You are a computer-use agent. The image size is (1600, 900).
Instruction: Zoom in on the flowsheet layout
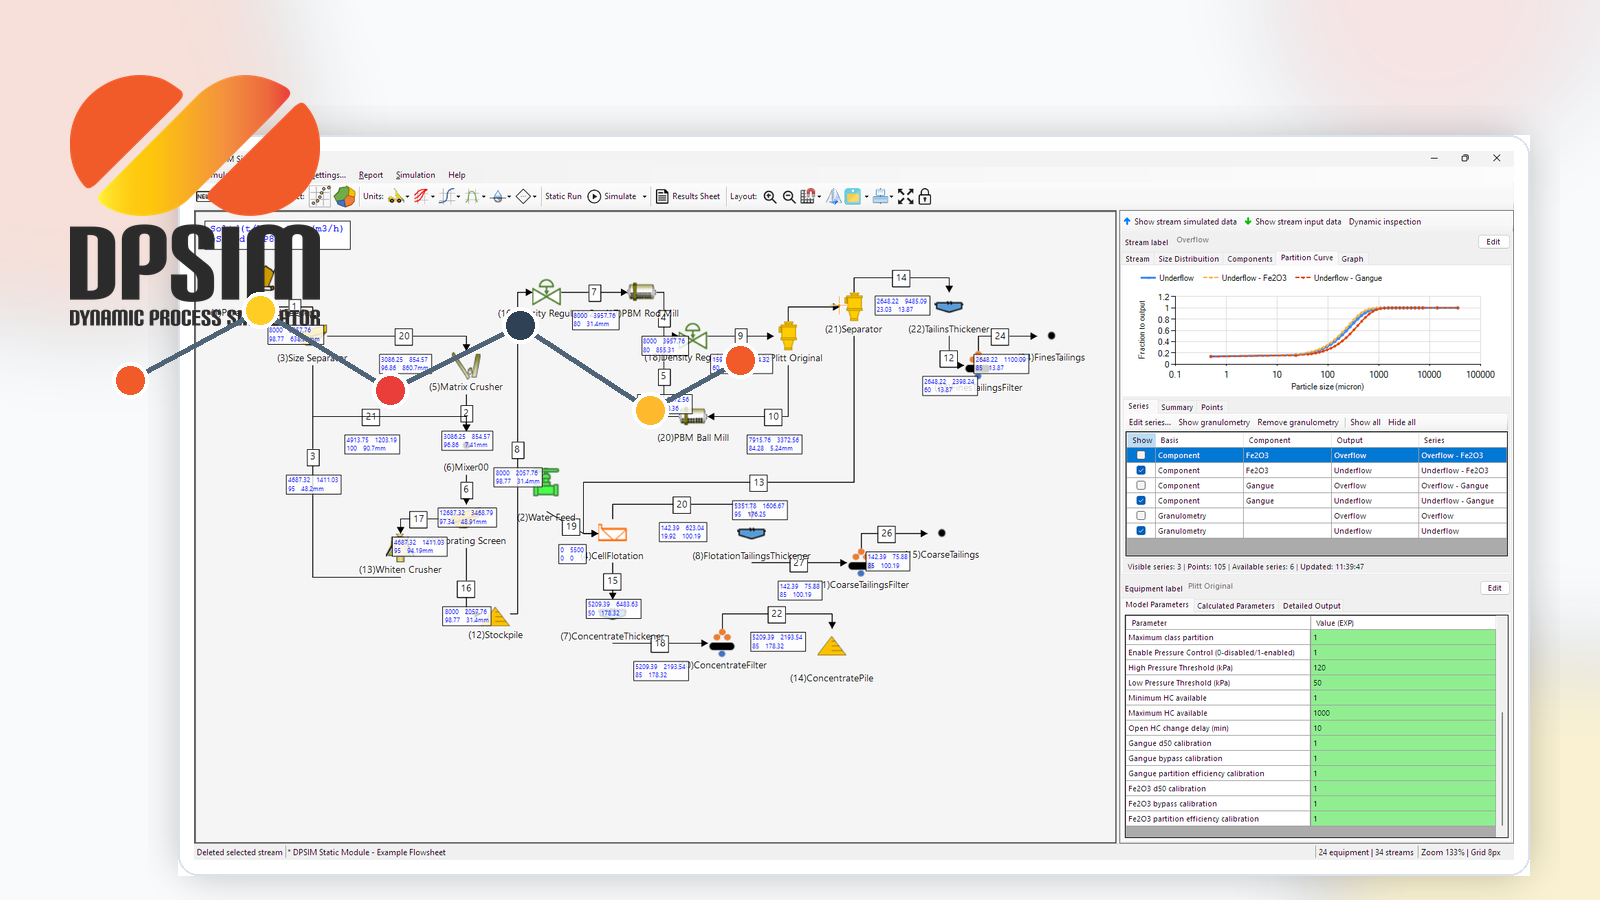click(x=770, y=197)
